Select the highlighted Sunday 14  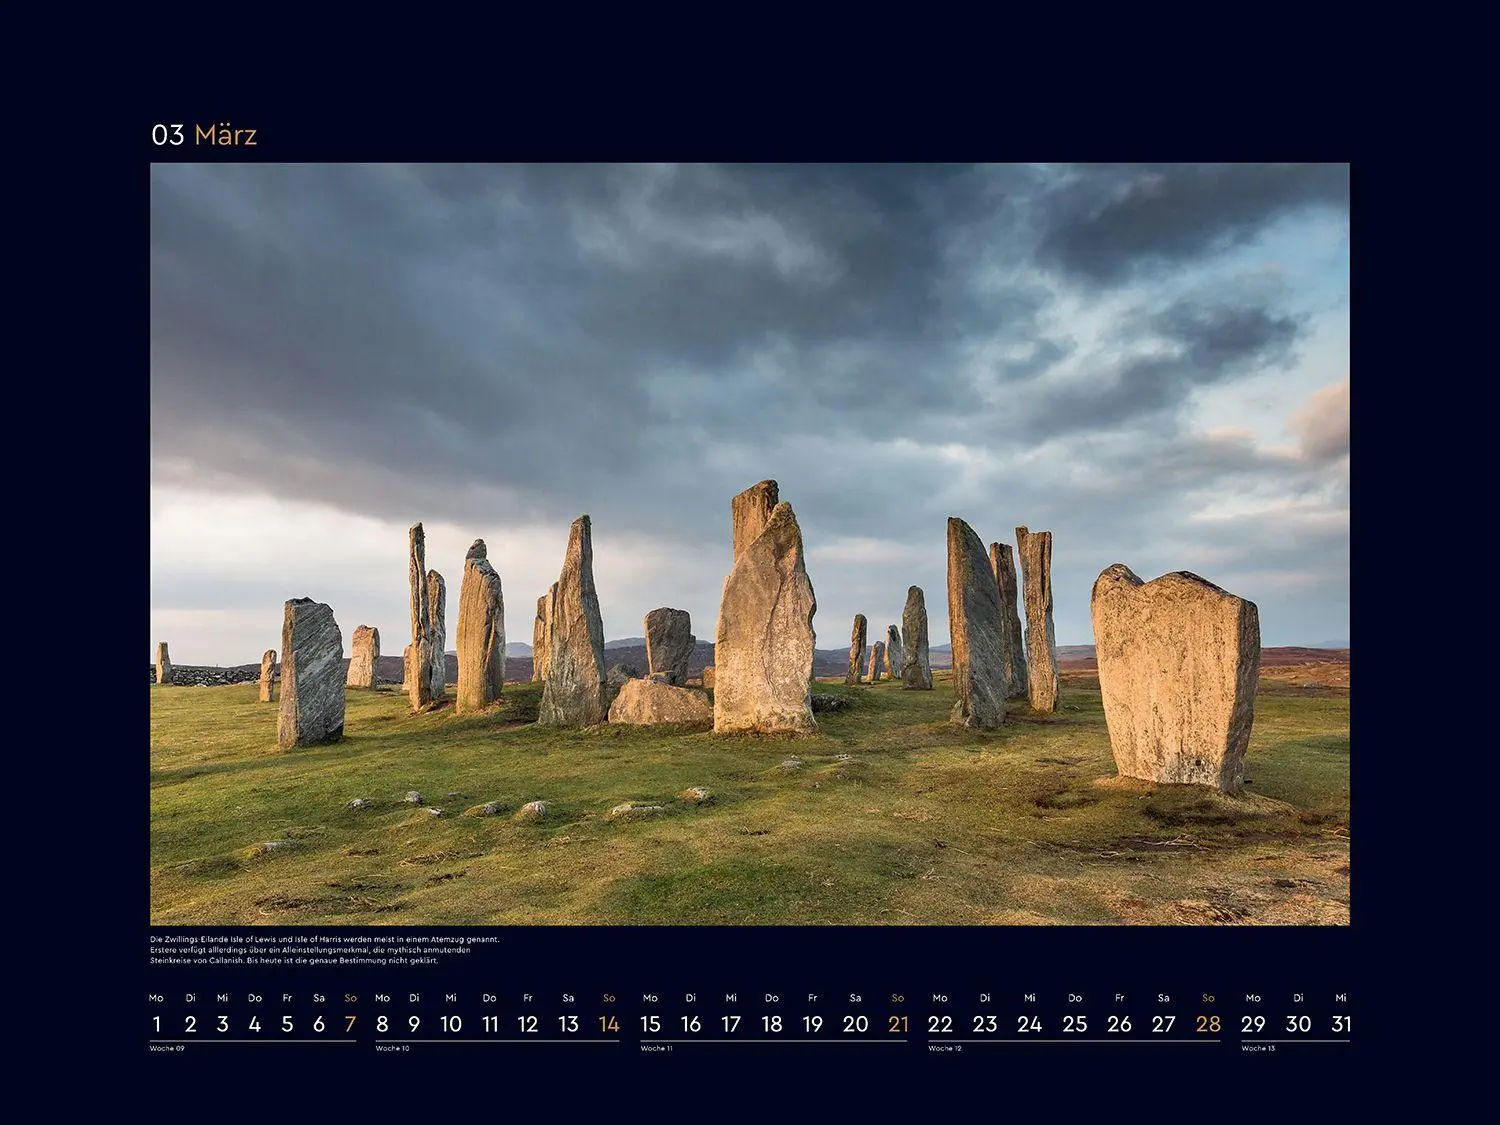coord(609,1024)
